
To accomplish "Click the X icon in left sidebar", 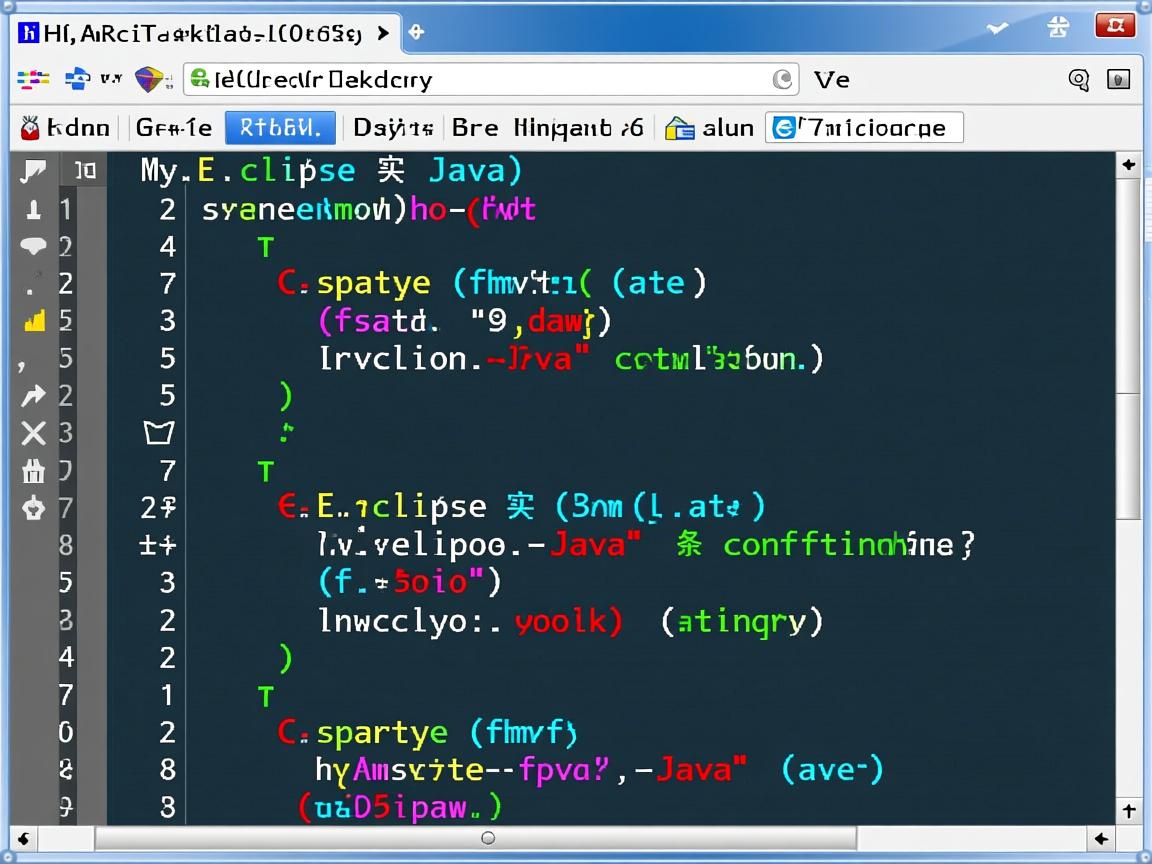I will [33, 433].
